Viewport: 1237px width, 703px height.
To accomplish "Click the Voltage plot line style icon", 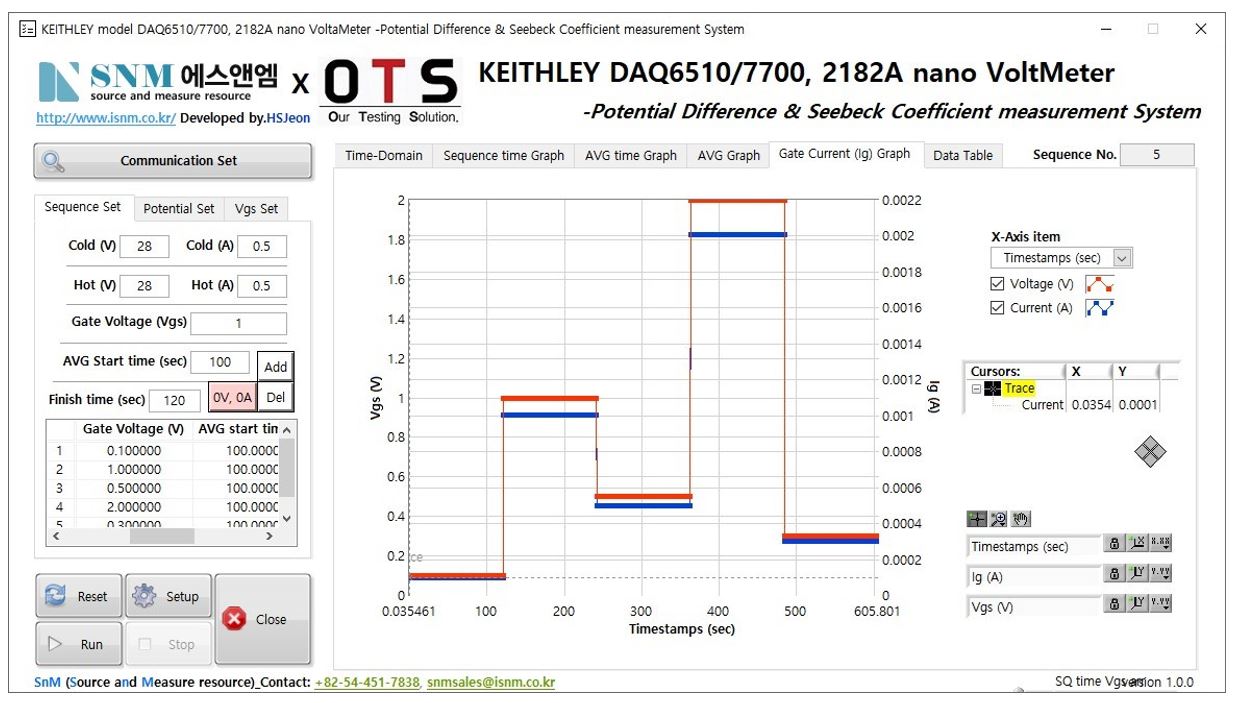I will 1099,284.
